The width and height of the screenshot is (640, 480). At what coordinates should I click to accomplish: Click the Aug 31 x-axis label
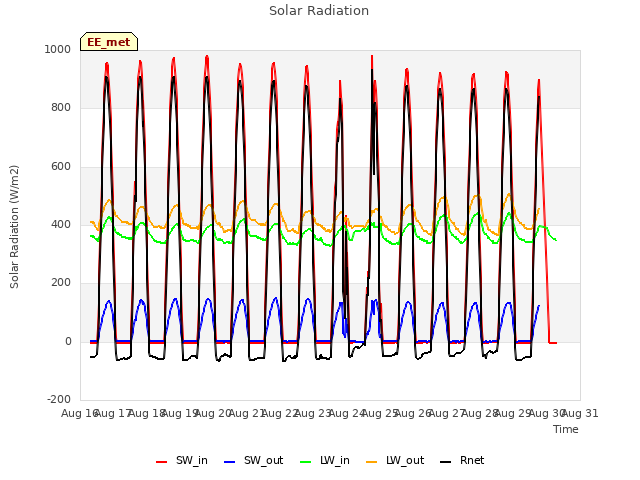tap(580, 413)
